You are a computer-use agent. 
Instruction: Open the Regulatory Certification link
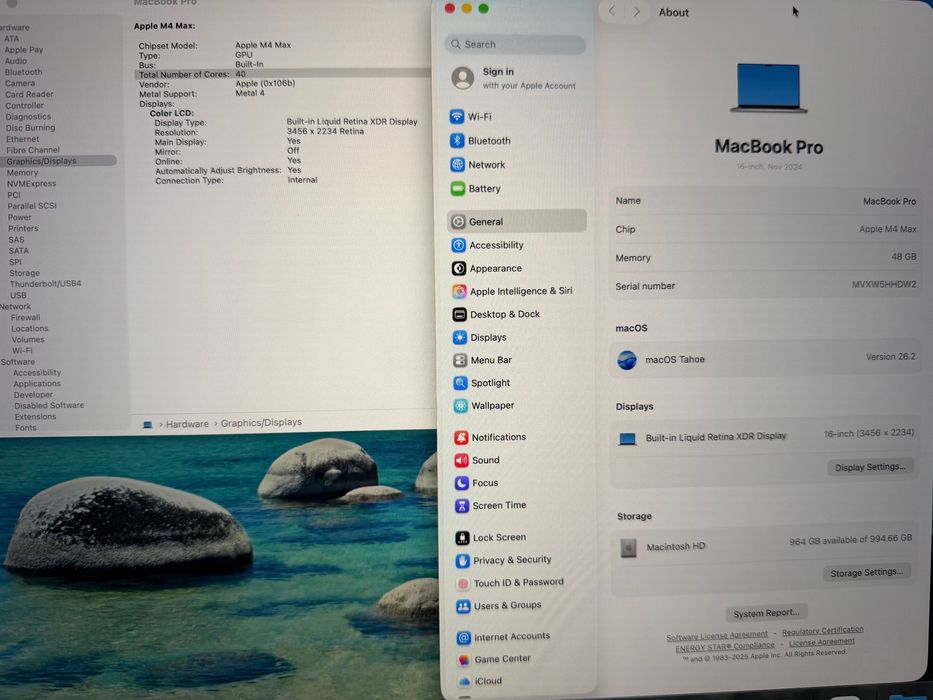[823, 630]
